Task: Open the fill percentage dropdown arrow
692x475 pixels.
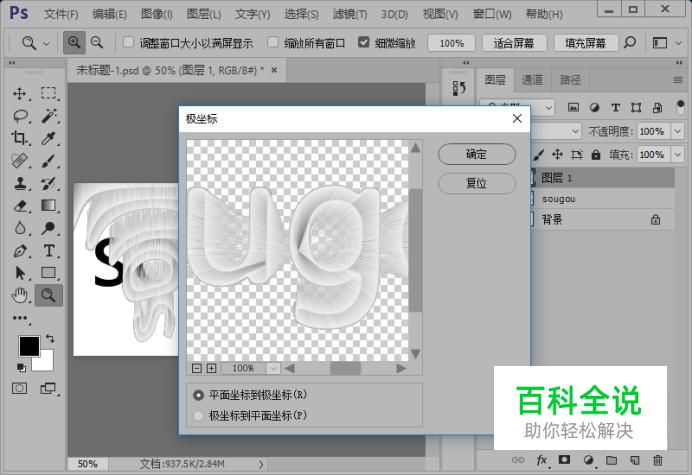Action: point(677,155)
